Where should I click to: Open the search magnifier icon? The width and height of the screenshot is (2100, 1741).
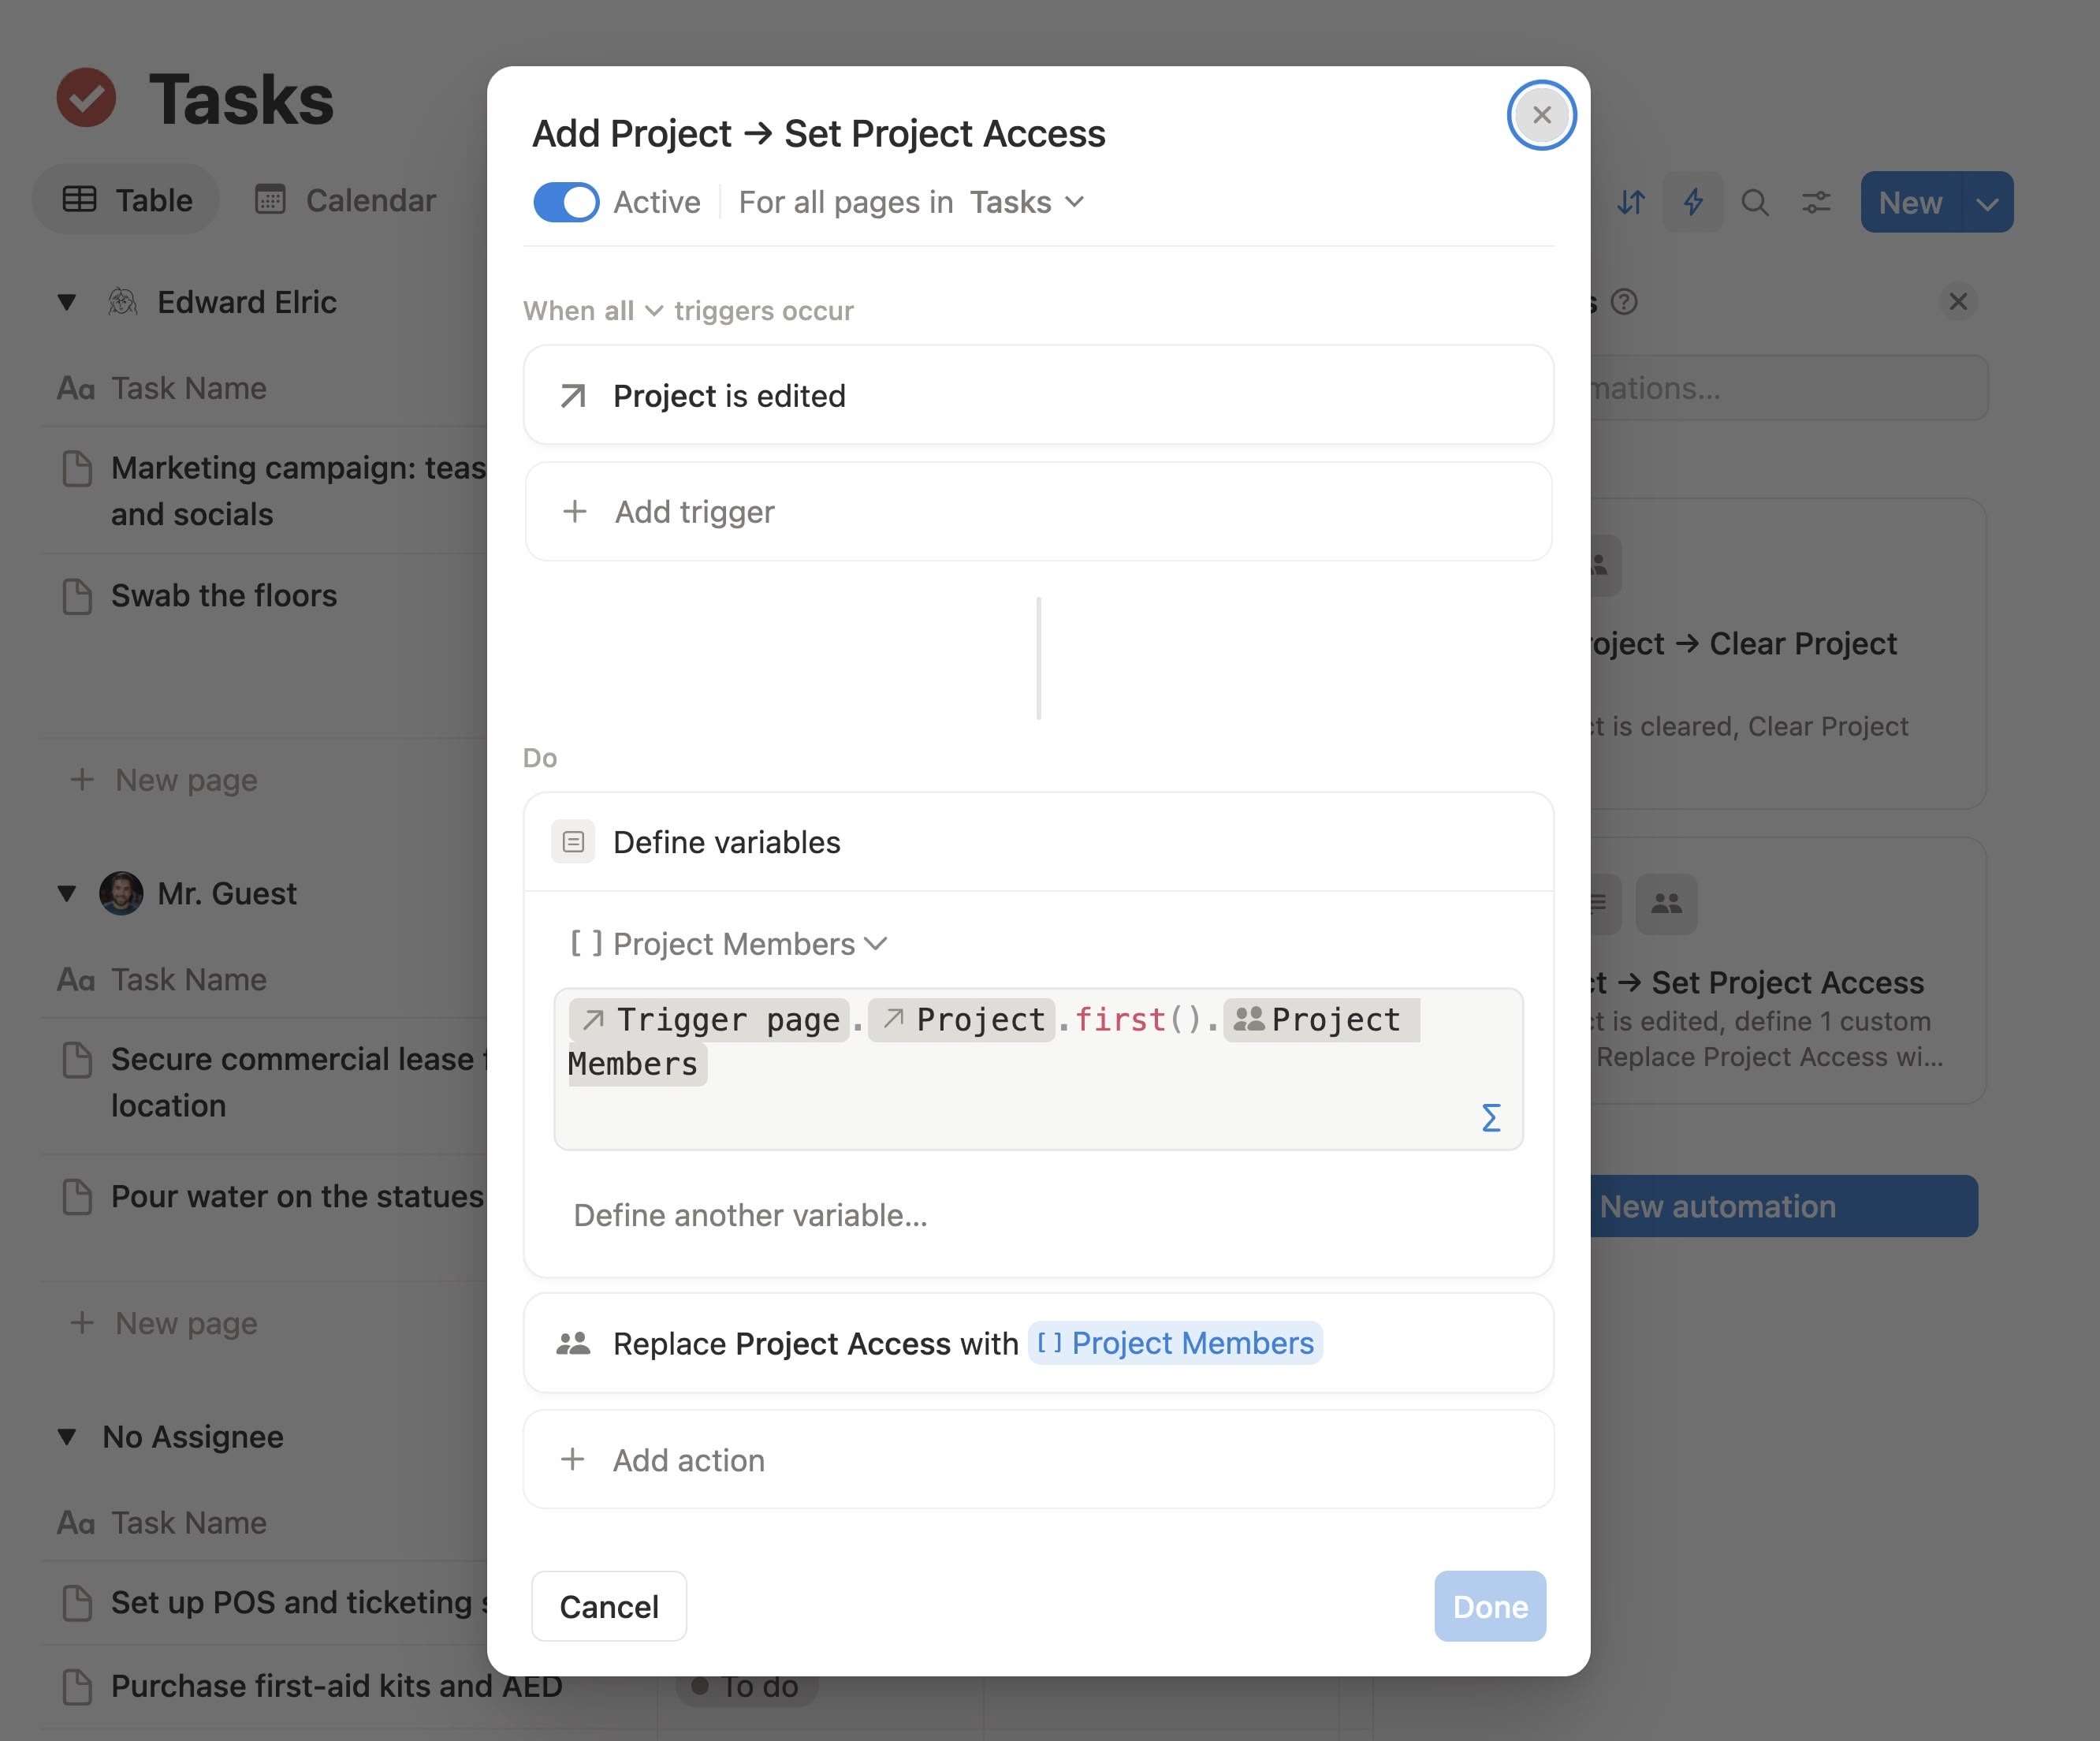click(1754, 202)
